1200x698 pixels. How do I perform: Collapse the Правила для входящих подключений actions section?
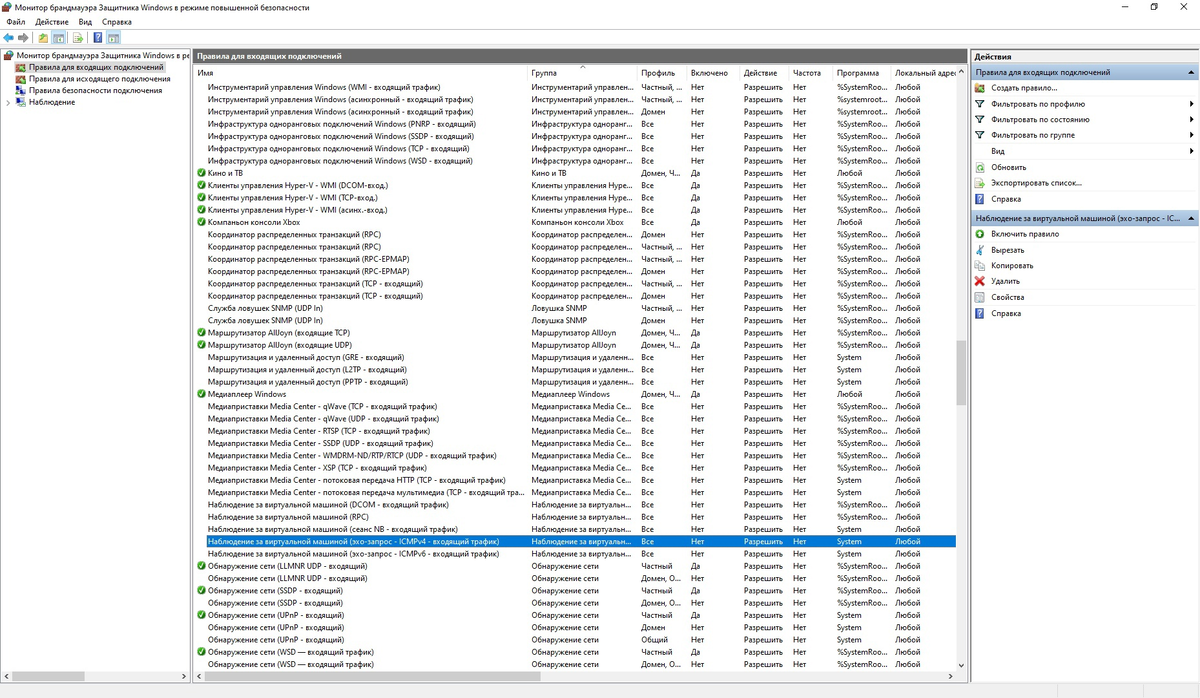coord(1192,72)
